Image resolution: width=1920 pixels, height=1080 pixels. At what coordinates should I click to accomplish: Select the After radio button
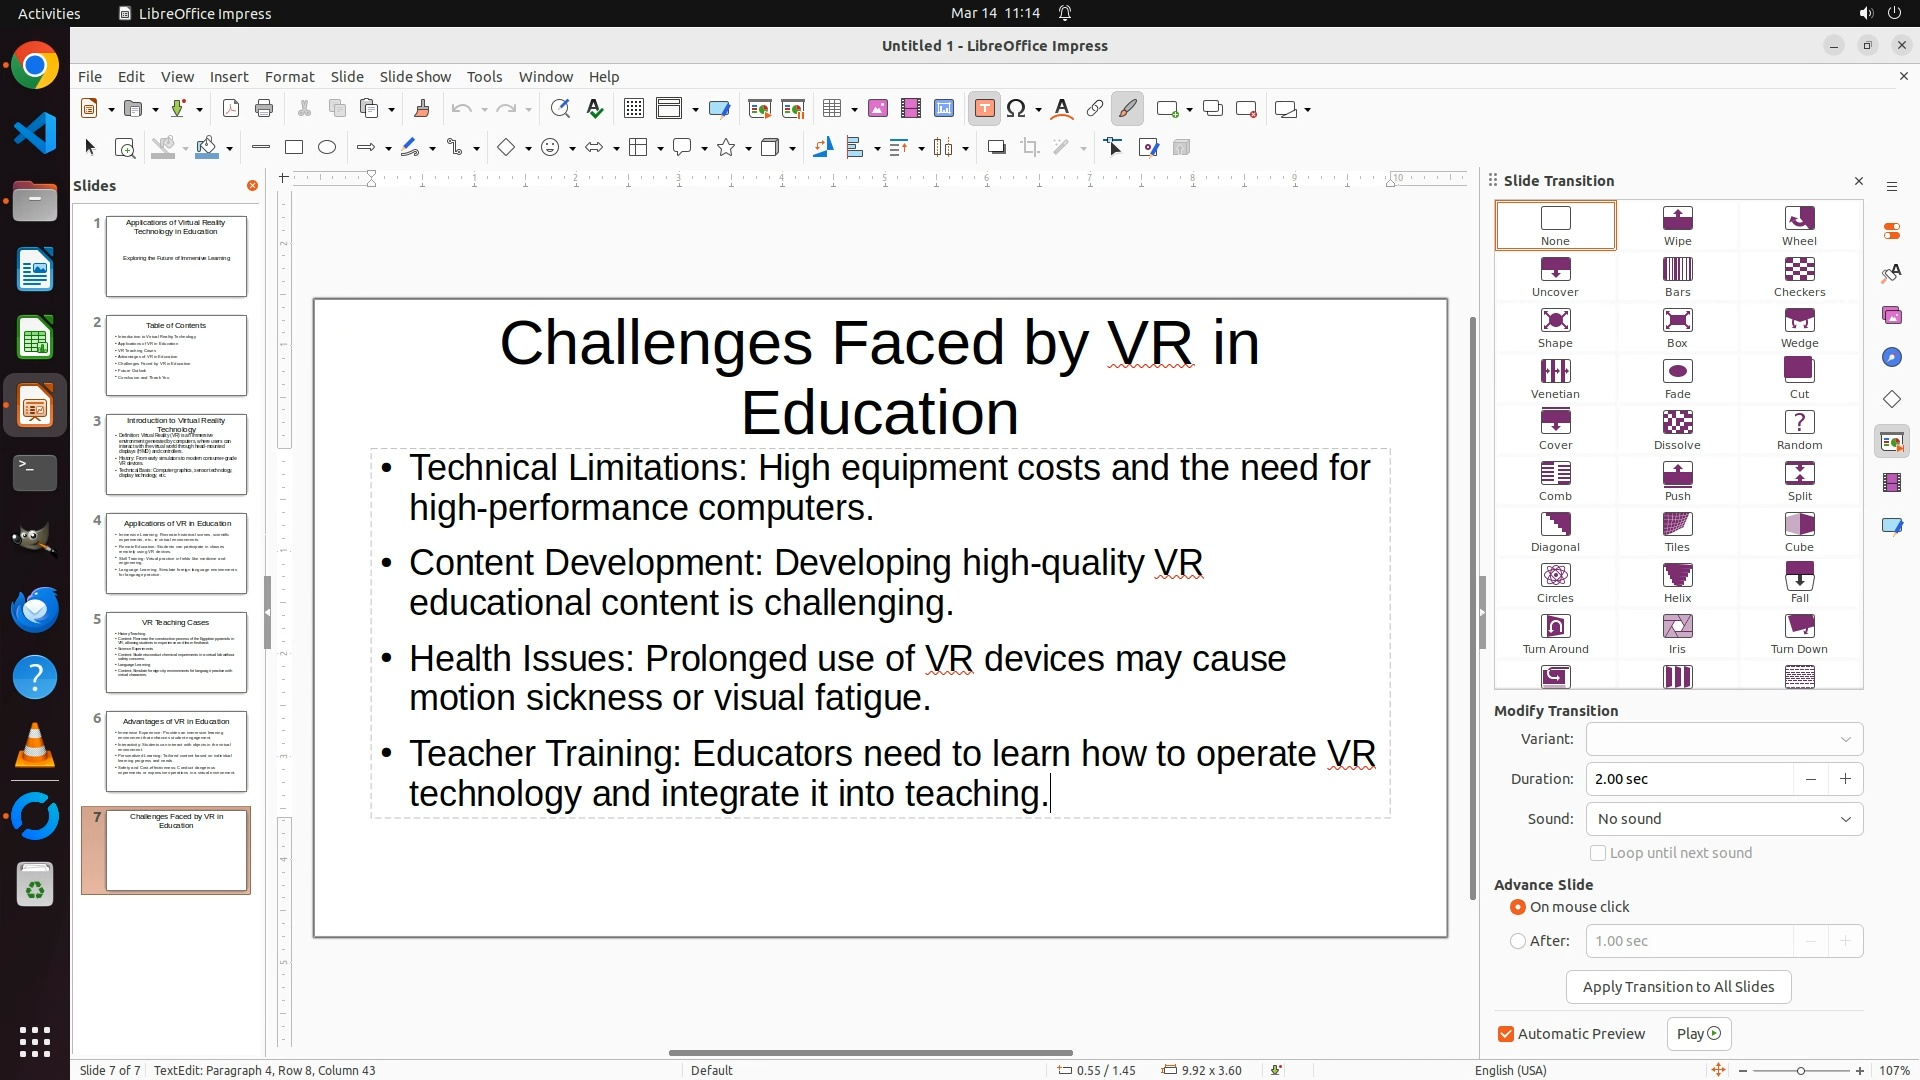pyautogui.click(x=1518, y=941)
